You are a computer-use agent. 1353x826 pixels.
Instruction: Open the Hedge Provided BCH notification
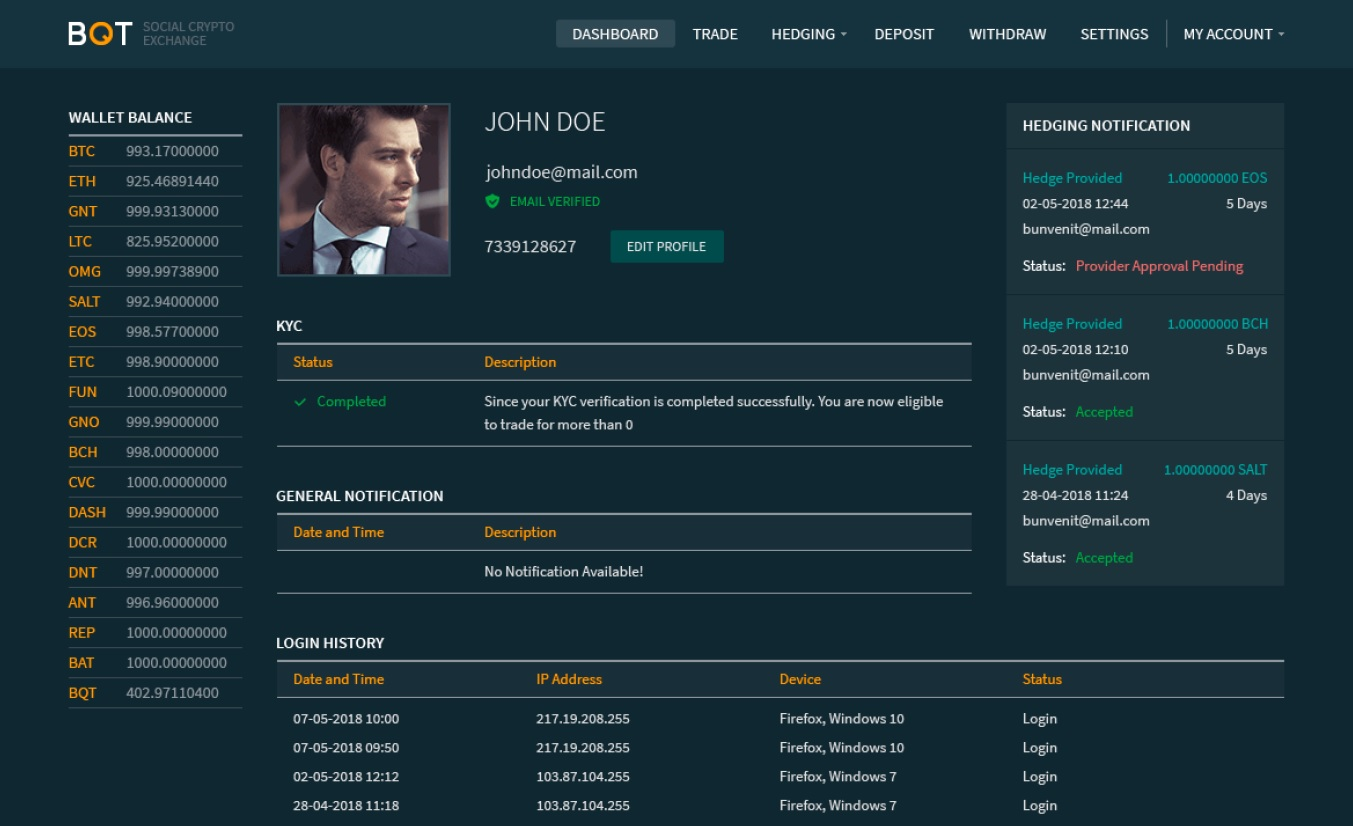coord(1145,368)
